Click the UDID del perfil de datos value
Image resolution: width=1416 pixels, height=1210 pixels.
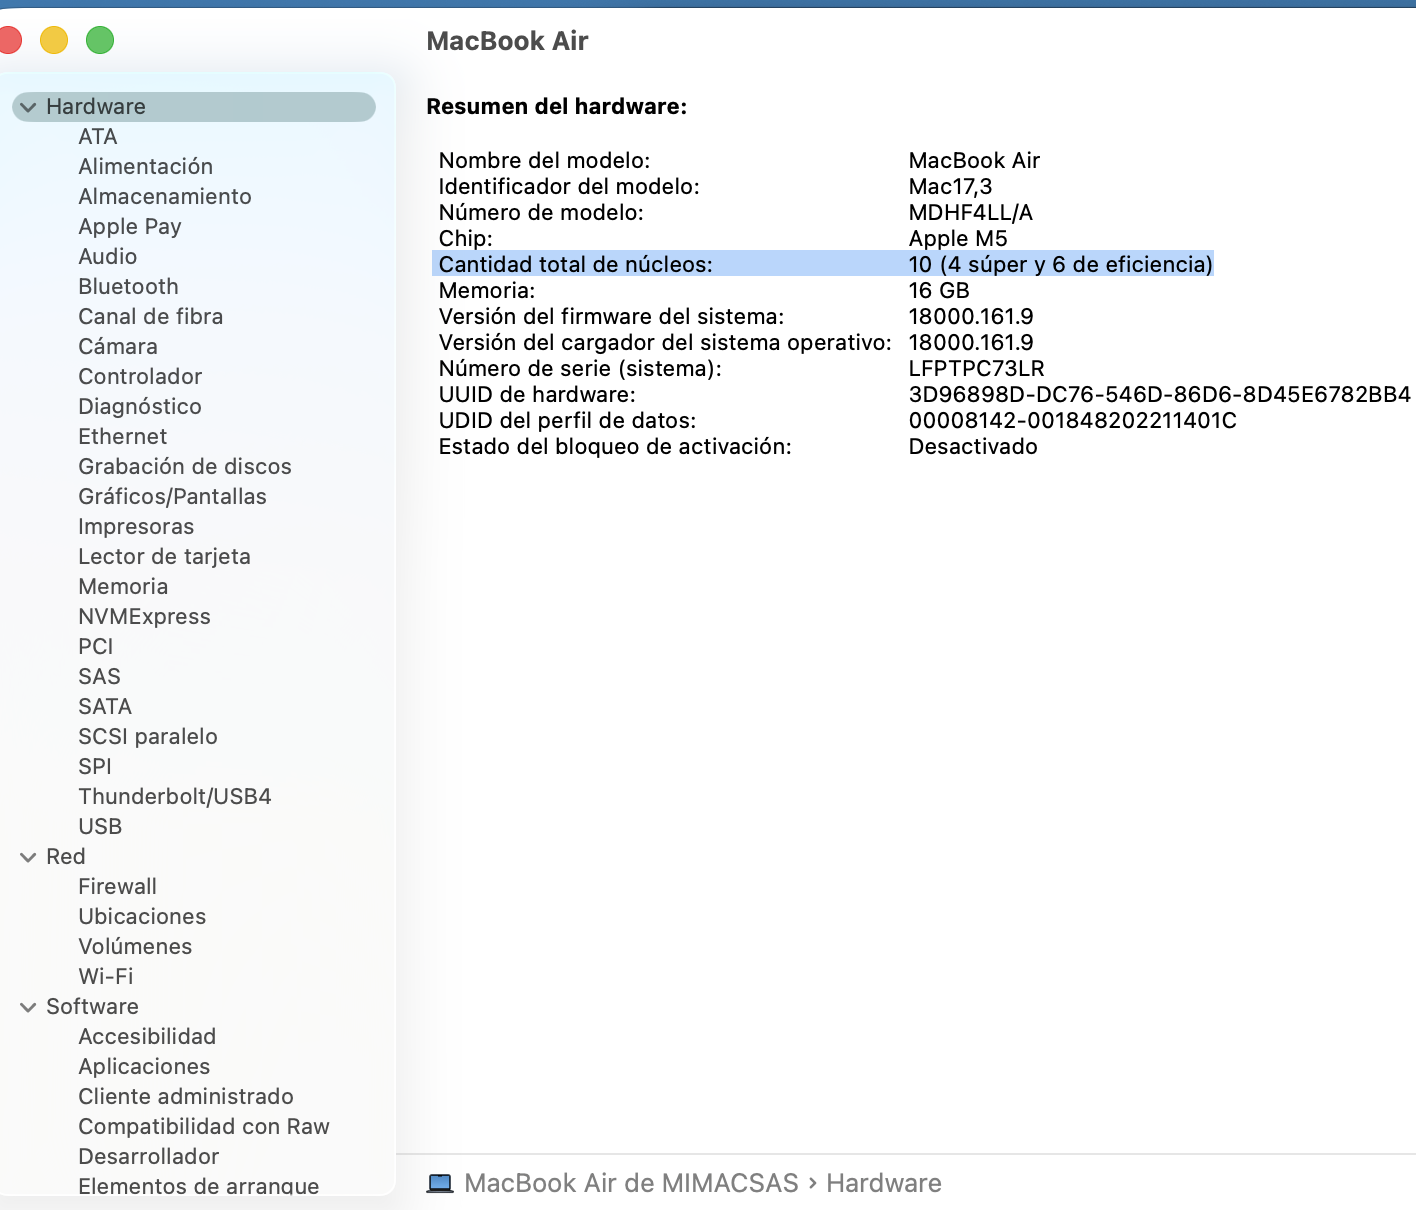(1073, 421)
